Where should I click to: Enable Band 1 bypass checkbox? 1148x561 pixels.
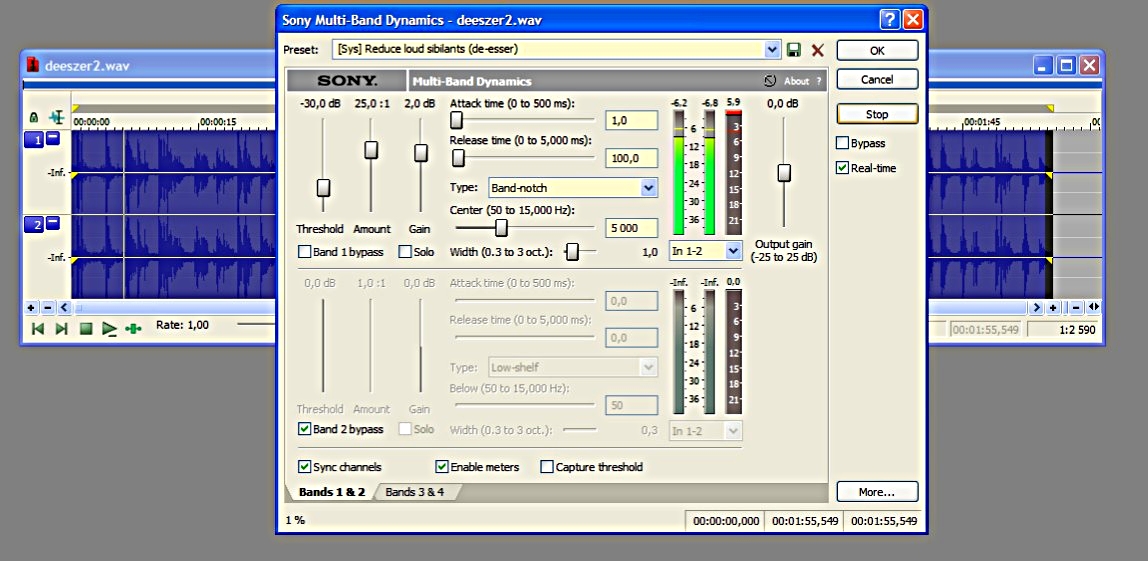tap(305, 252)
